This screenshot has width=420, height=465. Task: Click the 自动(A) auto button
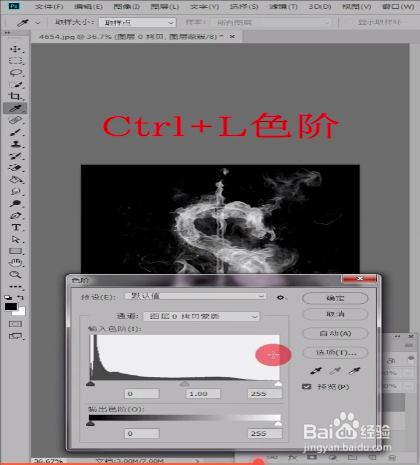pos(335,333)
